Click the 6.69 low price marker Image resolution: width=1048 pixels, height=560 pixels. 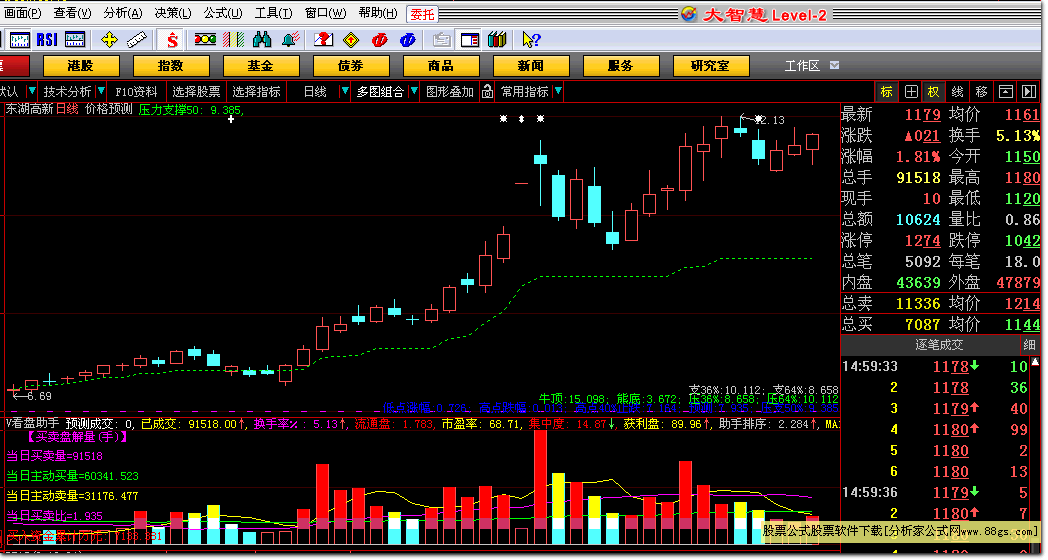[39, 396]
